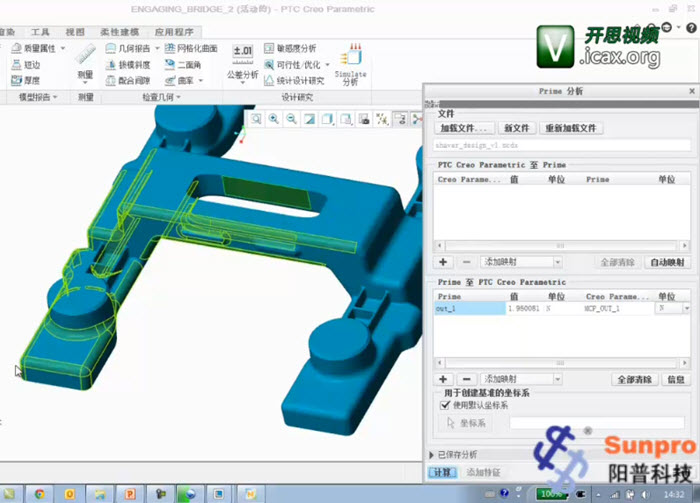This screenshot has width=700, height=503.
Task: Open the display style cube icon
Action: click(x=328, y=119)
